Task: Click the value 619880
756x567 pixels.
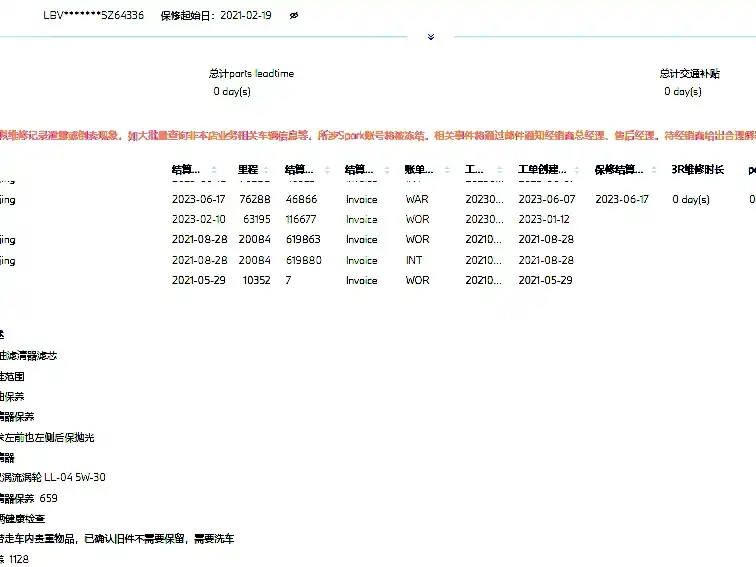Action: click(304, 260)
